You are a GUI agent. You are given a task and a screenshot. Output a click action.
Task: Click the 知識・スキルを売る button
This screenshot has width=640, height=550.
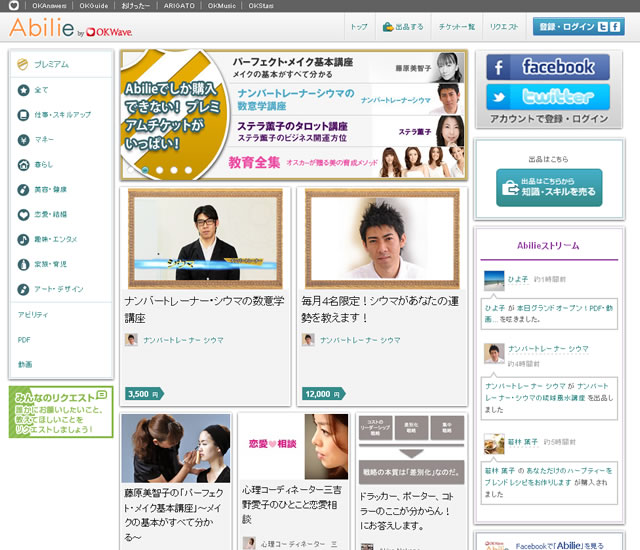pyautogui.click(x=549, y=188)
